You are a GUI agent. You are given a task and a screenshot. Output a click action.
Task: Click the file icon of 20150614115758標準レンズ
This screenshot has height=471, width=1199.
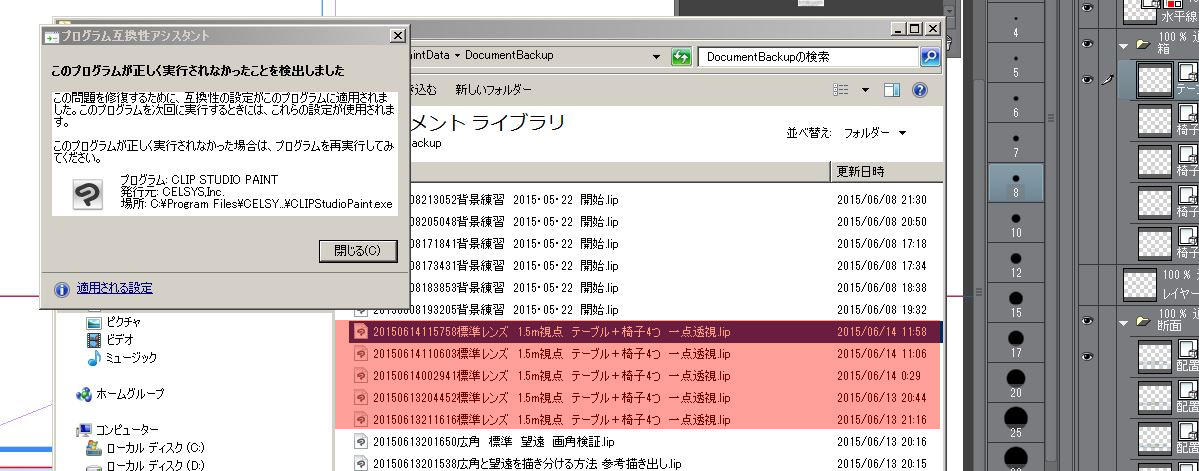pyautogui.click(x=361, y=332)
